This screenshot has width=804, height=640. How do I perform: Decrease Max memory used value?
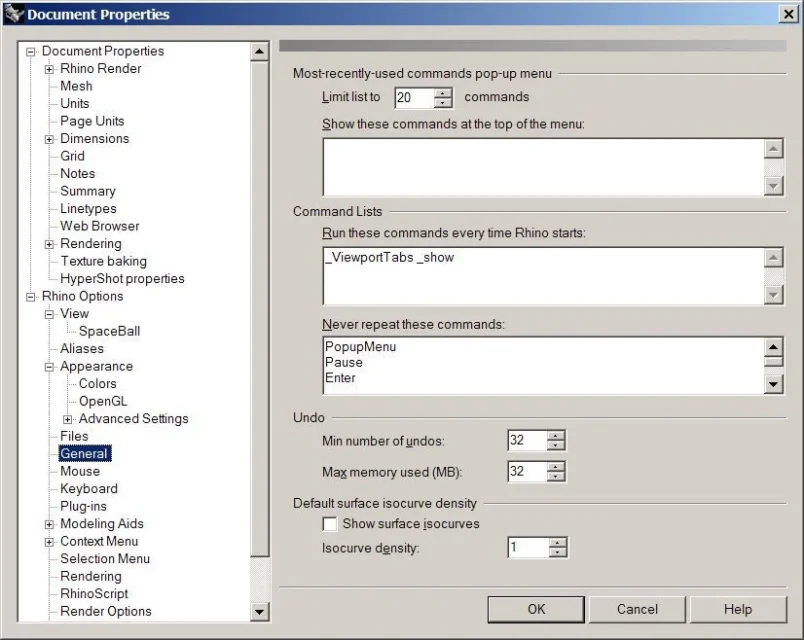pyautogui.click(x=556, y=476)
